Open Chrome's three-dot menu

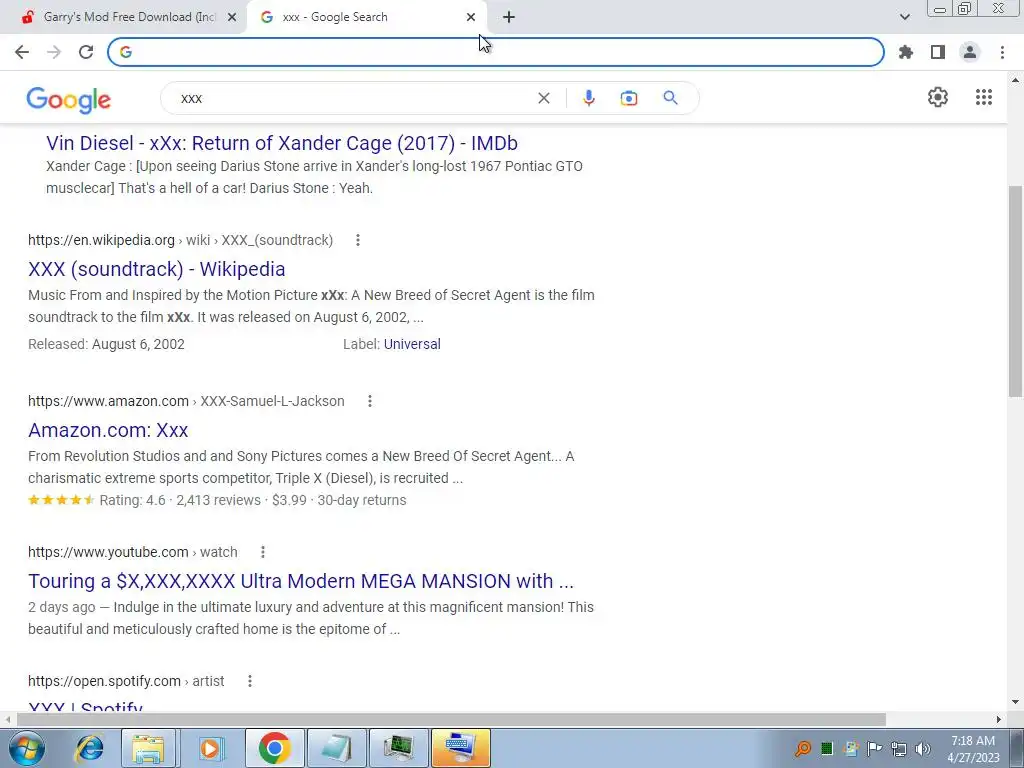1002,52
